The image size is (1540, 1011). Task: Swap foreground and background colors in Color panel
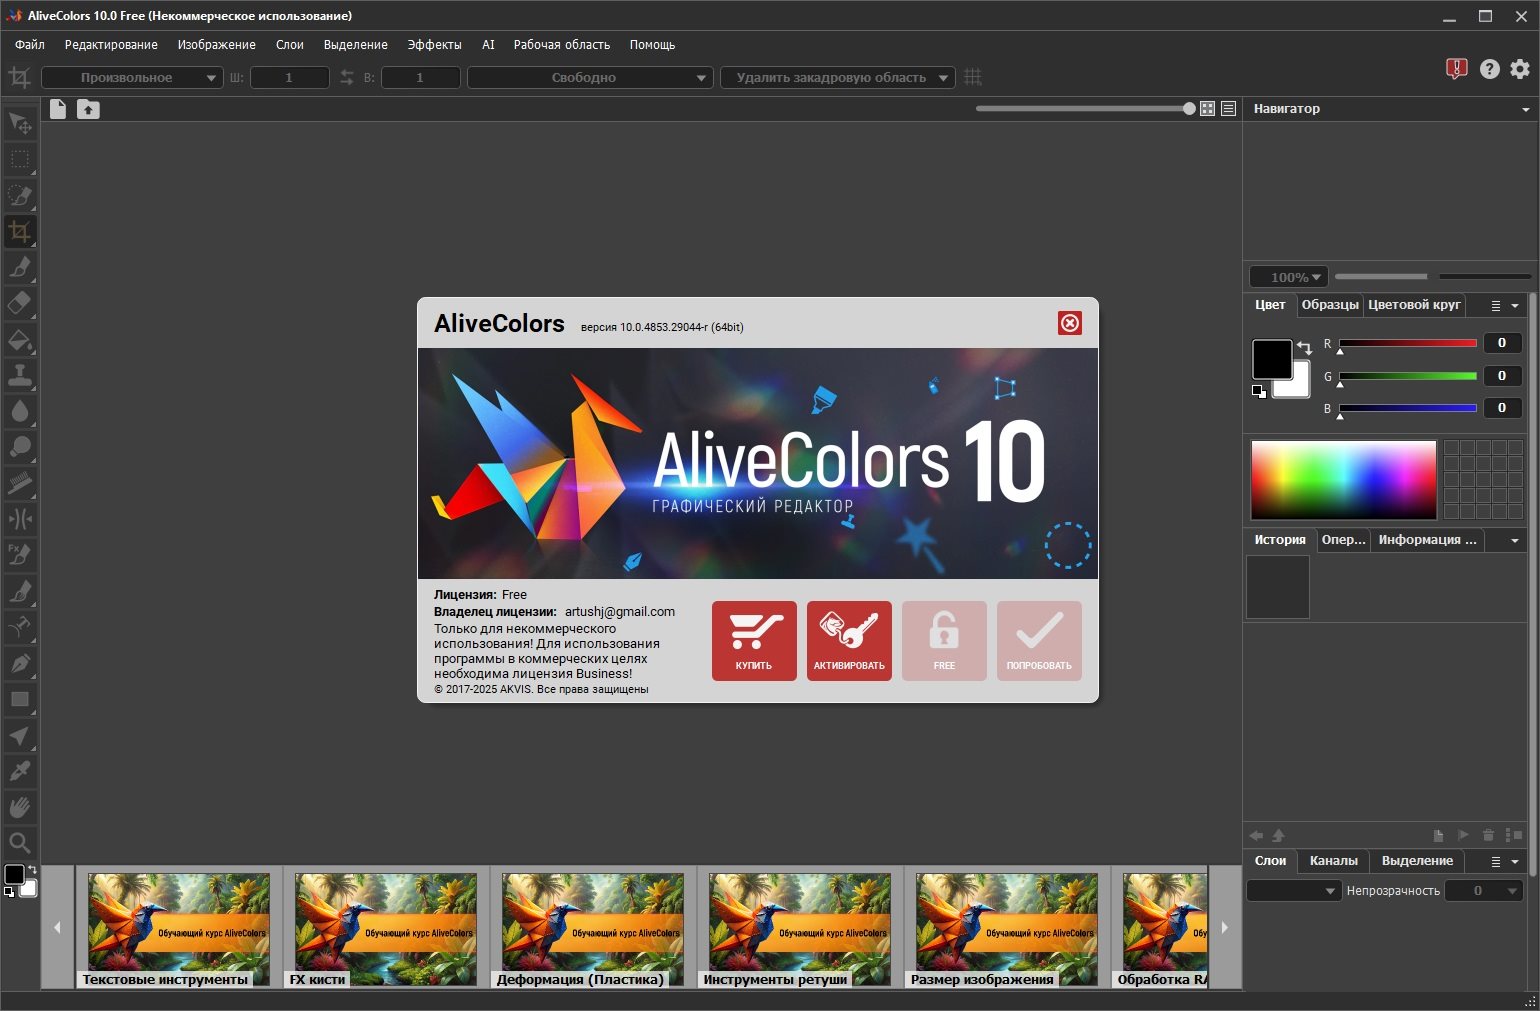1304,347
